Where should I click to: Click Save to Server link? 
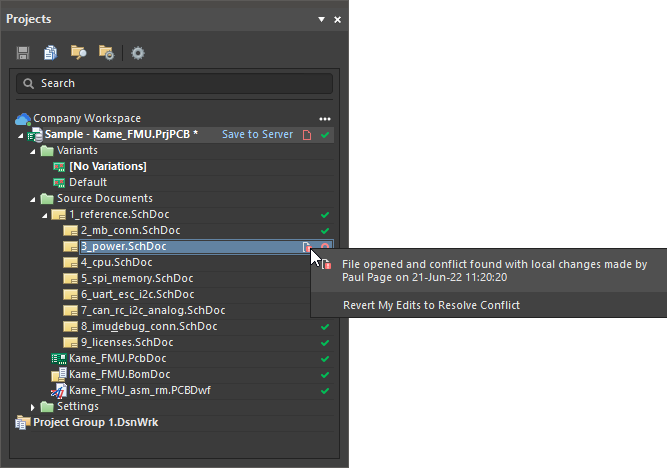[257, 134]
